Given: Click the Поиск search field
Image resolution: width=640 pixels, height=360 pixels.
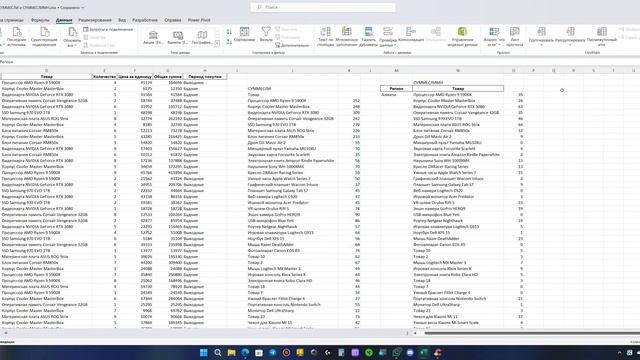Looking at the screenshot, I should pyautogui.click(x=323, y=7).
